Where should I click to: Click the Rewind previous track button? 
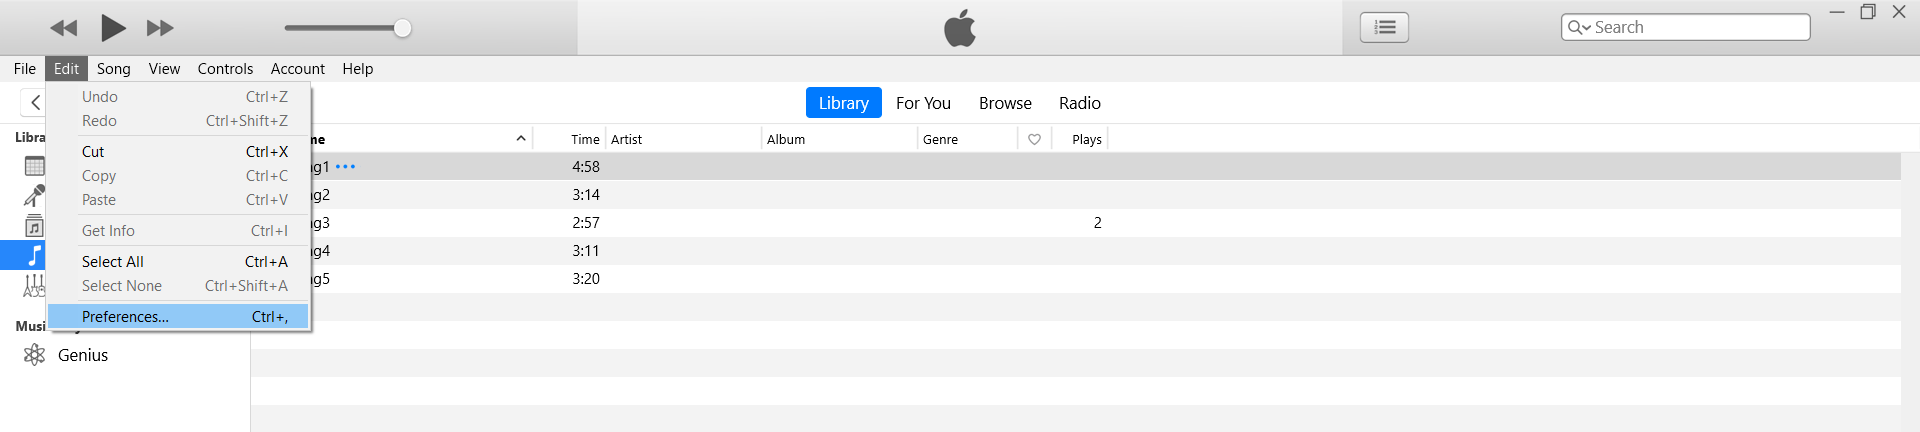click(x=64, y=28)
